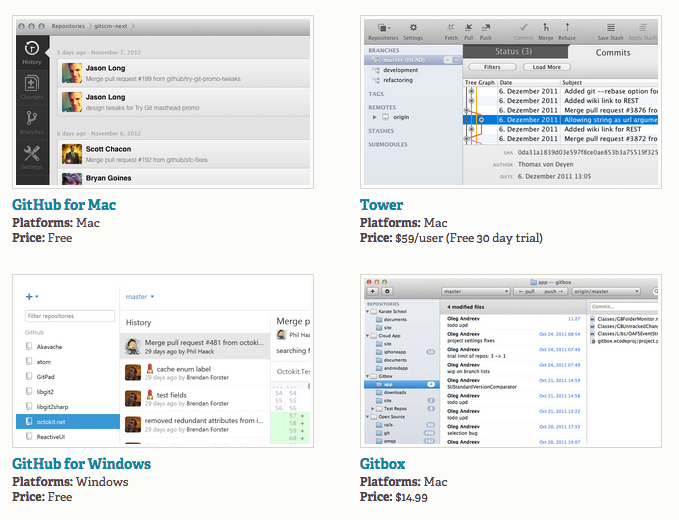
Task: Collapse the Cloud App folder in Gitbox
Action: click(x=368, y=336)
